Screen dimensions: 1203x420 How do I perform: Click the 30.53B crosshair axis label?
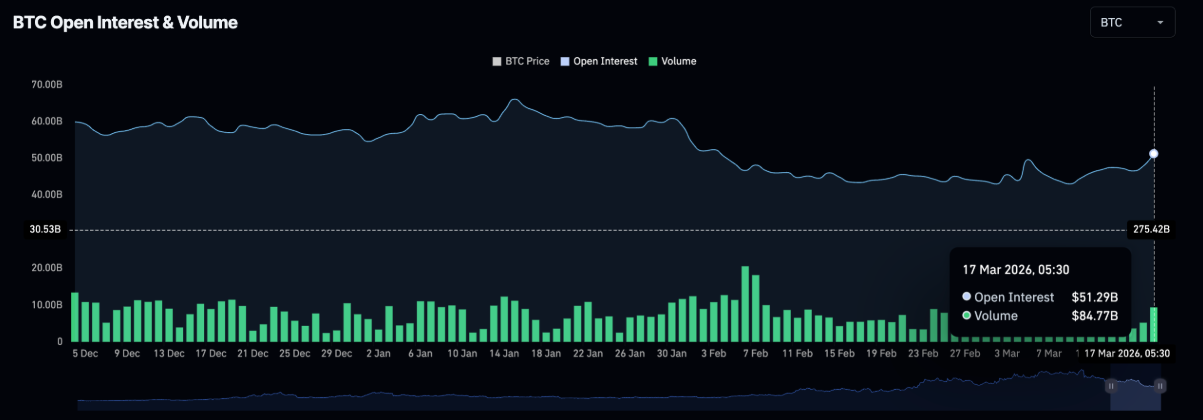(35, 230)
